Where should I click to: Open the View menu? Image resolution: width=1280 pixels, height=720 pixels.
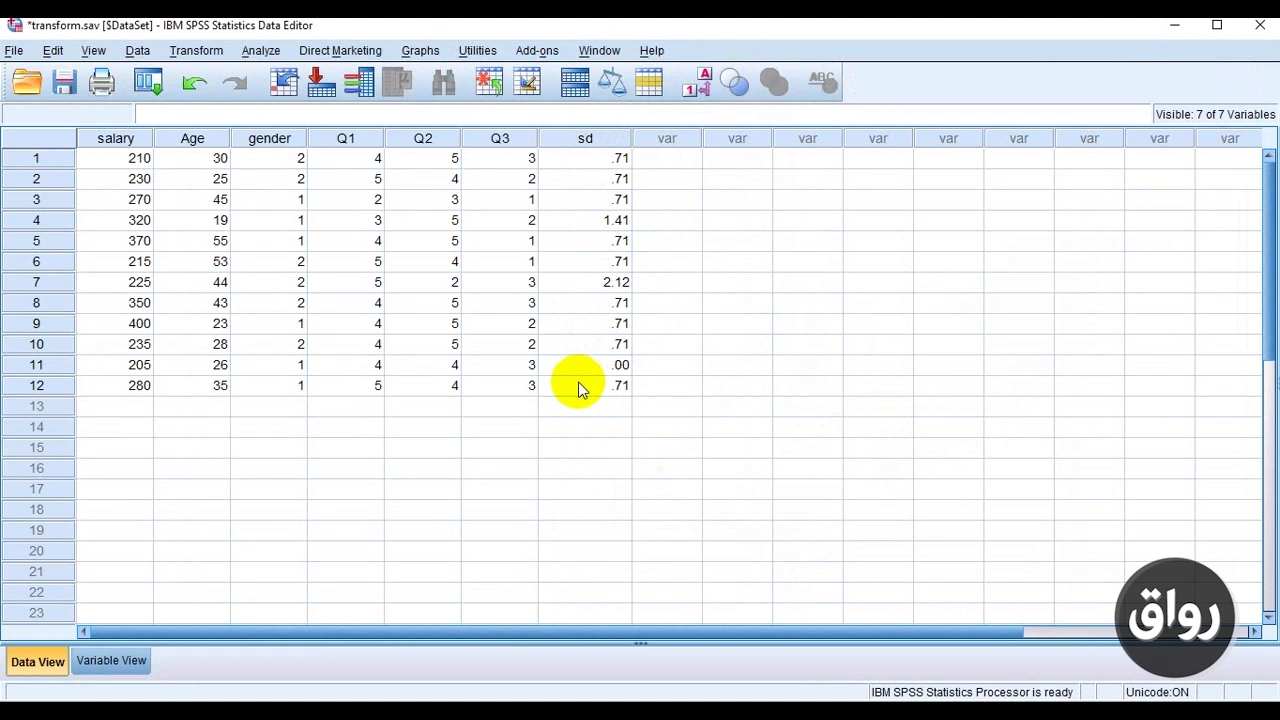(93, 50)
